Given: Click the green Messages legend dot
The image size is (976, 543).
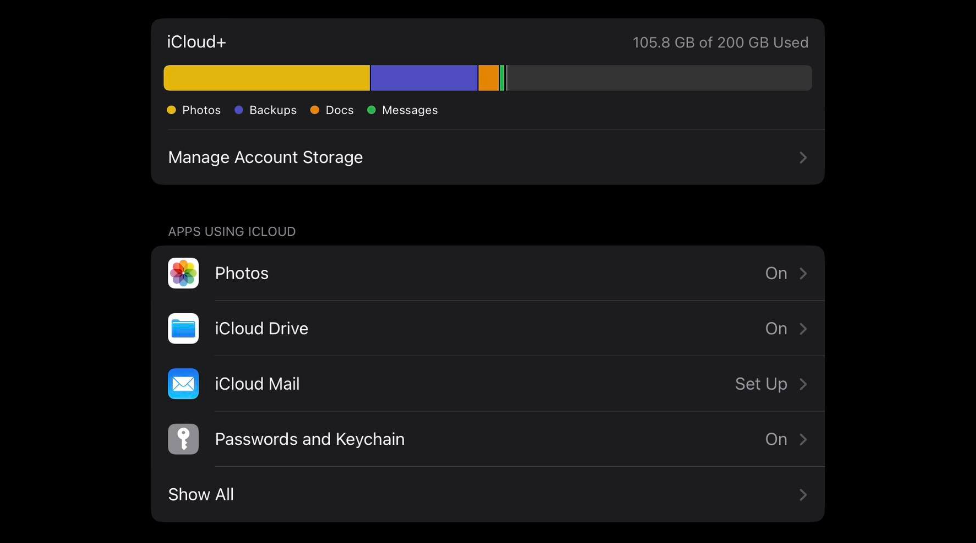Looking at the screenshot, I should pos(371,110).
